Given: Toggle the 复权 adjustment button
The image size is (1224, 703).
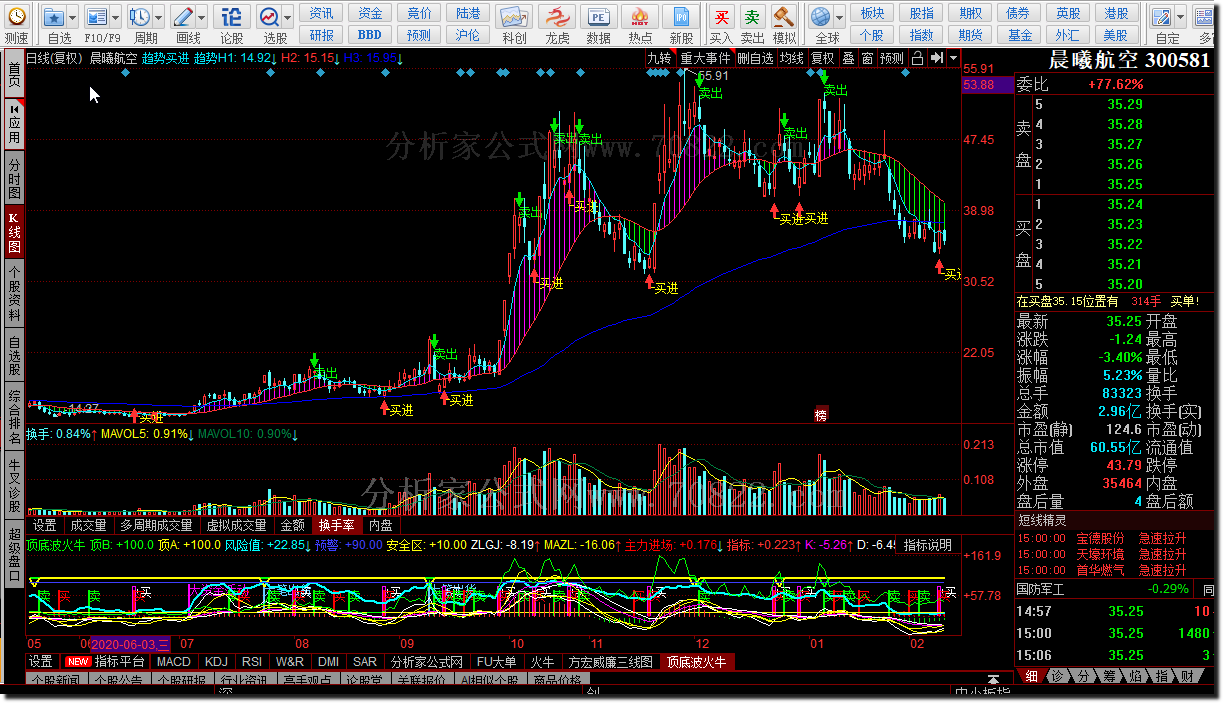Looking at the screenshot, I should (822, 58).
